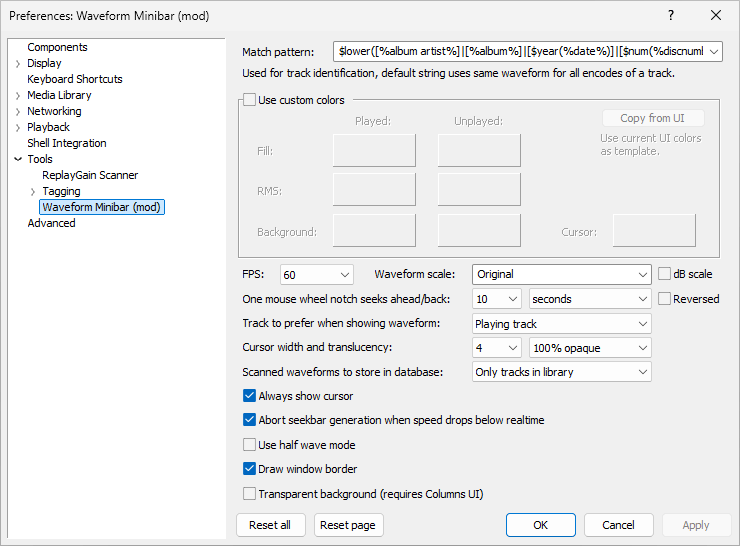Open the Waveform scale dropdown

pyautogui.click(x=561, y=274)
